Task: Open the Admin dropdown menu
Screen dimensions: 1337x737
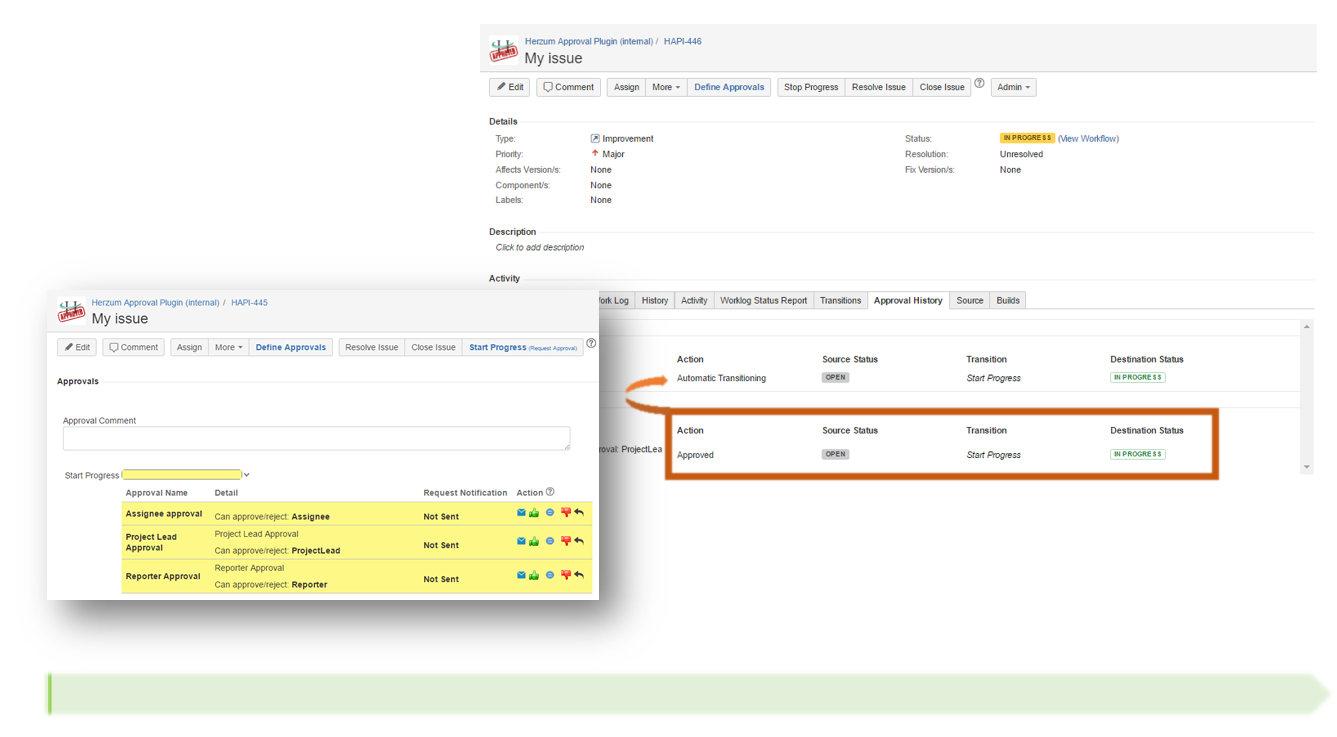Action: 1014,87
